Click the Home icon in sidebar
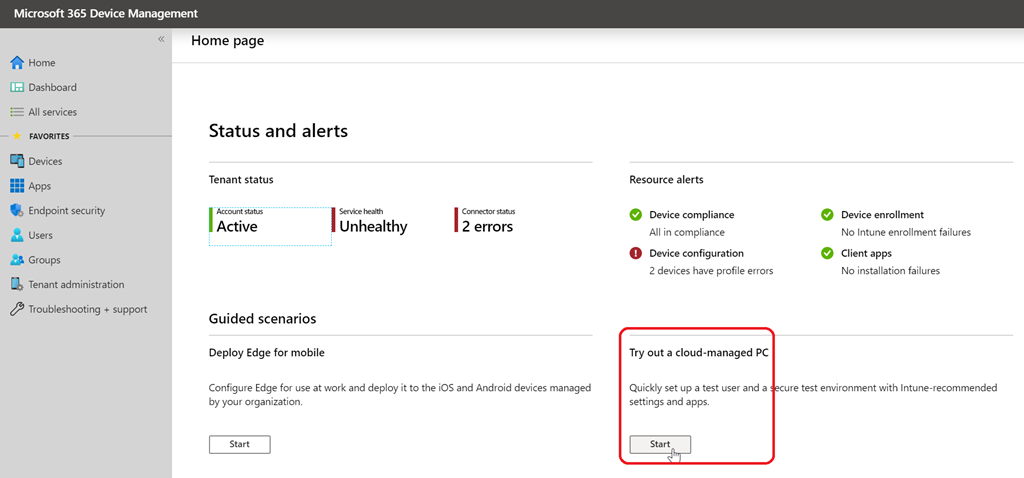 (17, 63)
